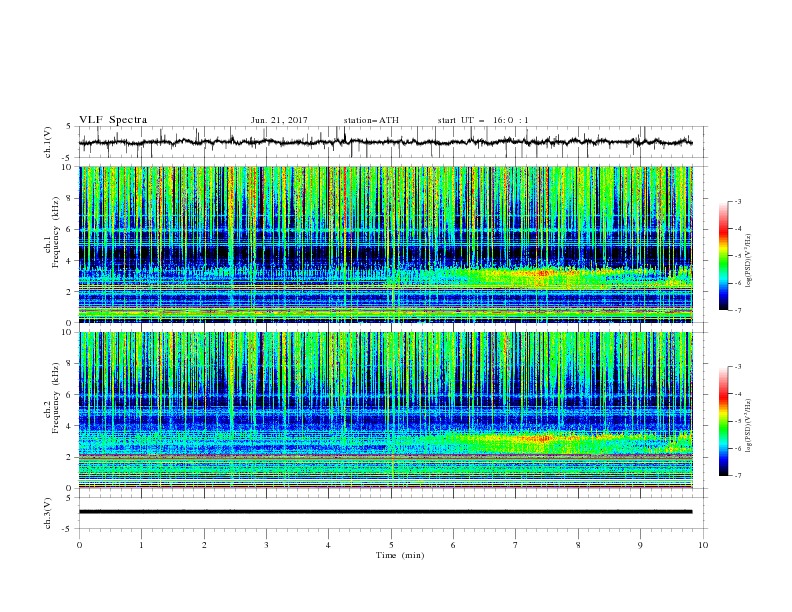Click the red emission peak in ch.1 spectrogram
This screenshot has width=792, height=612.
point(543,273)
